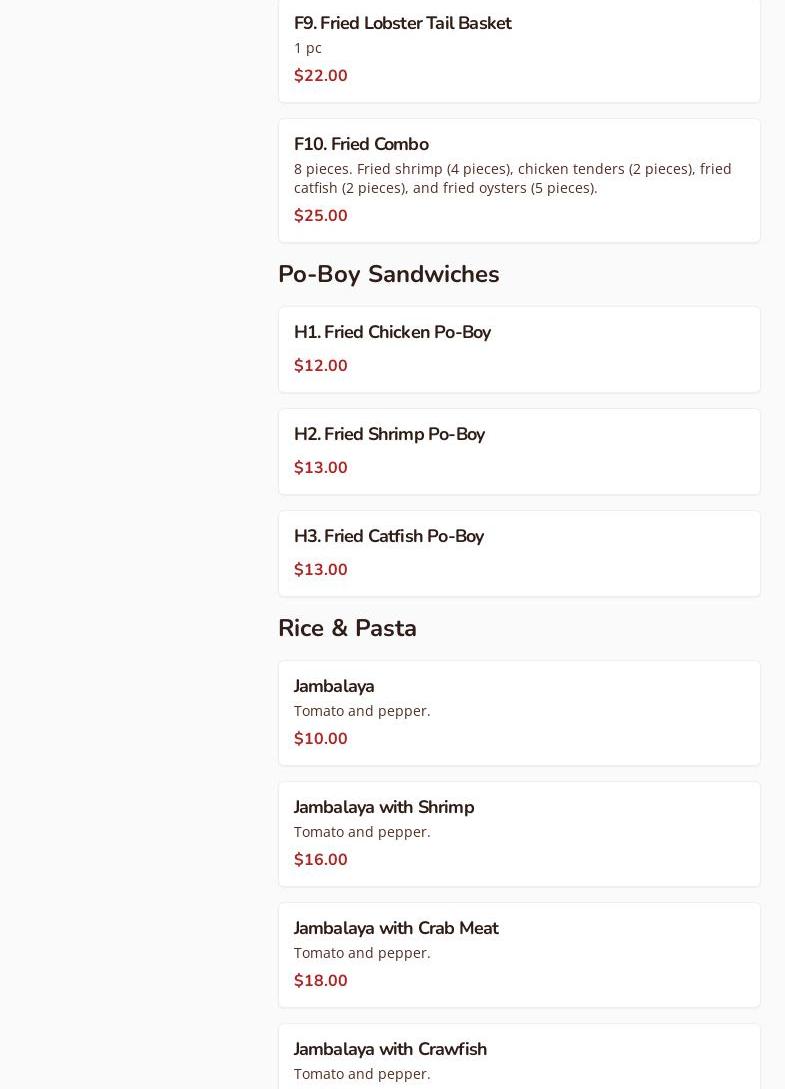
Task: Click the Rice & Pasta section heading
Action: (x=347, y=628)
